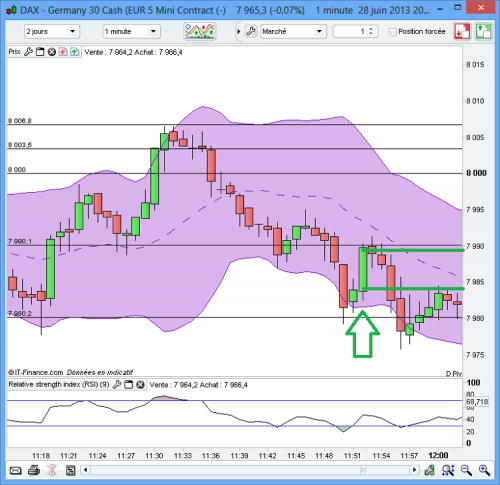Click the printer icon in bottom toolbar

[x=34, y=470]
